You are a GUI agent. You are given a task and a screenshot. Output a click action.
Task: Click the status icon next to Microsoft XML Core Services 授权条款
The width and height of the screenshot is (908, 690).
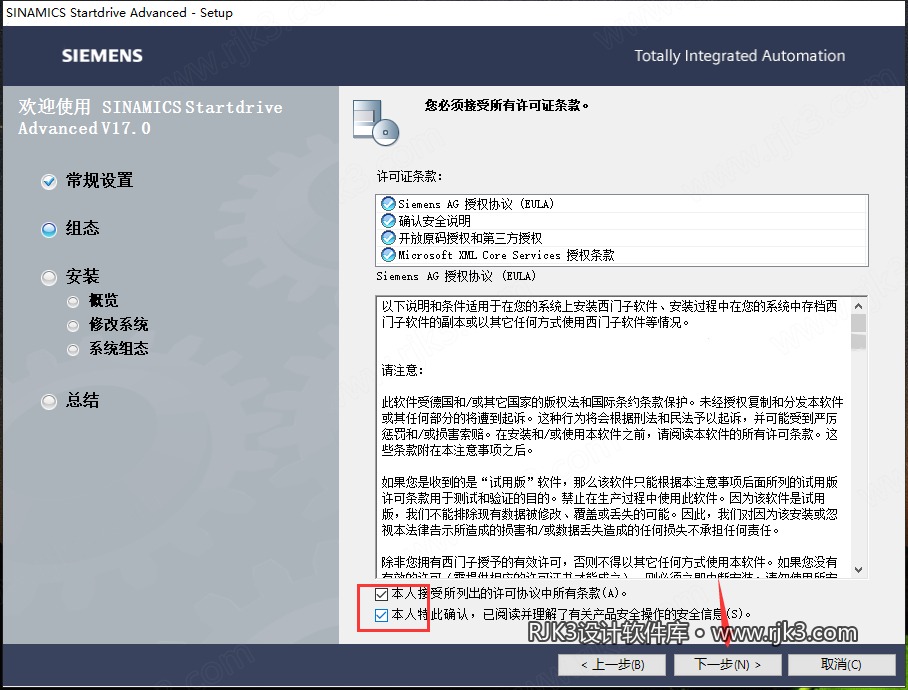388,255
